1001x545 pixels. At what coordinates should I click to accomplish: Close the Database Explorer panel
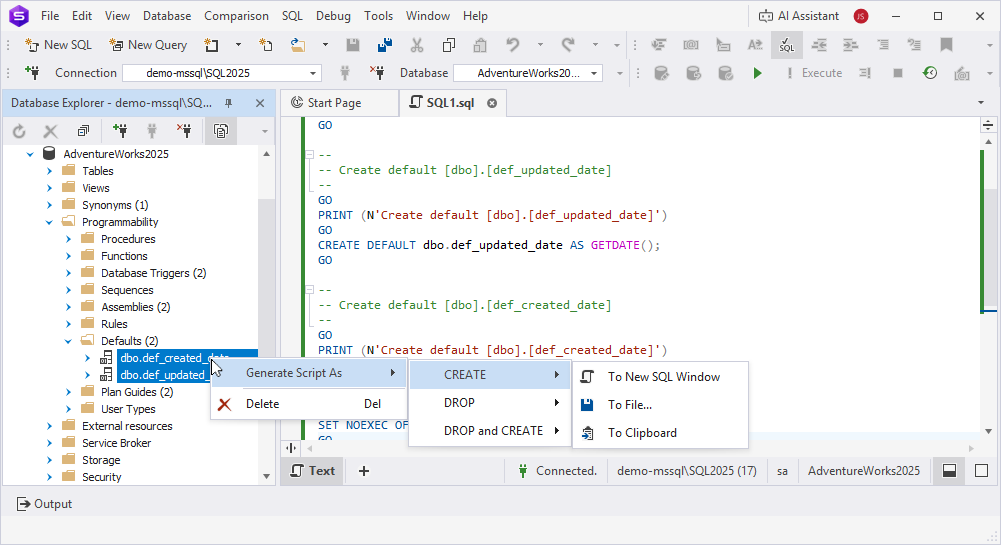pyautogui.click(x=260, y=103)
